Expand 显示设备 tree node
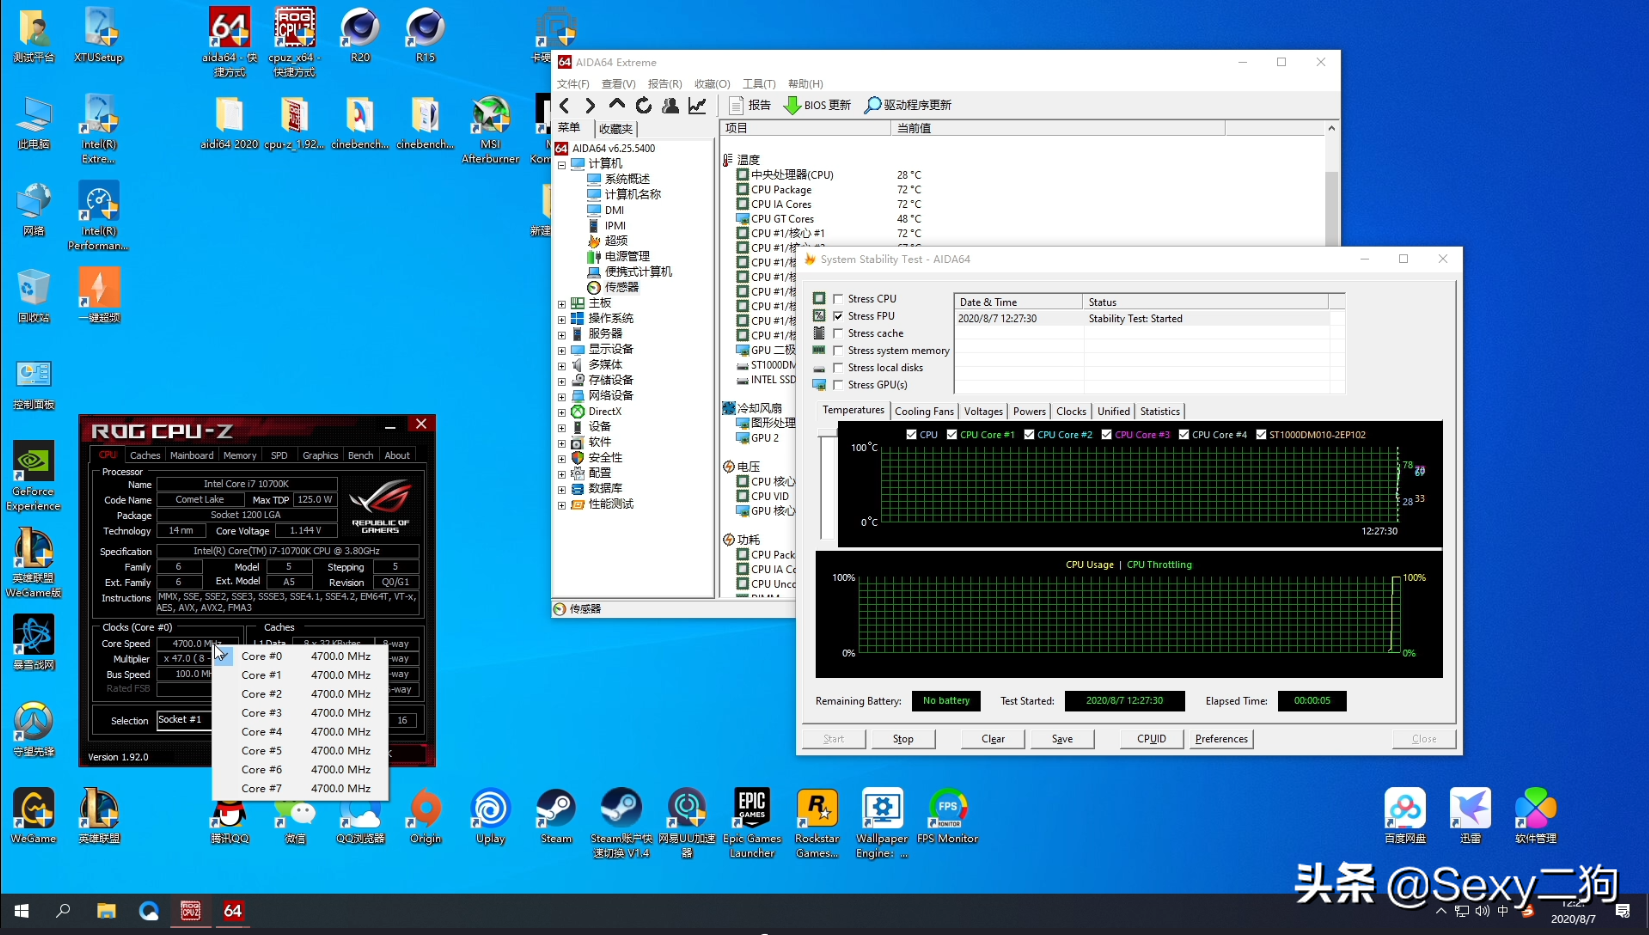 point(562,350)
